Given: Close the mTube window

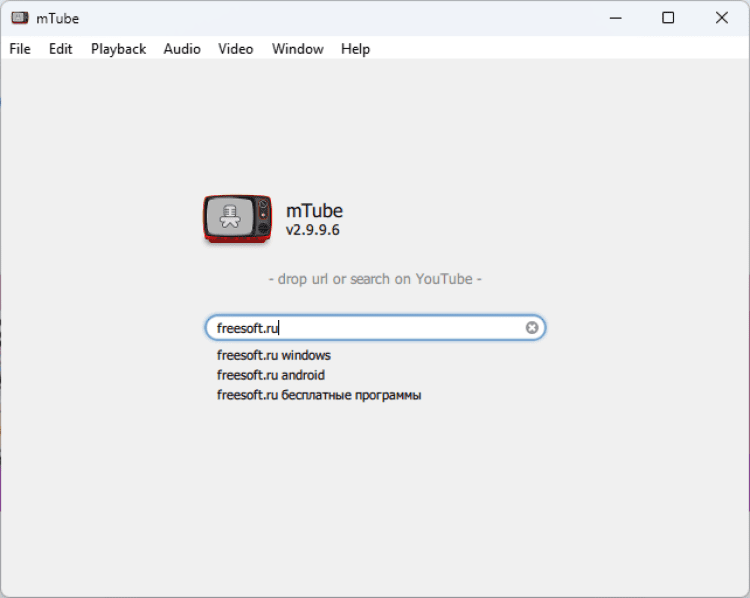Looking at the screenshot, I should [722, 18].
